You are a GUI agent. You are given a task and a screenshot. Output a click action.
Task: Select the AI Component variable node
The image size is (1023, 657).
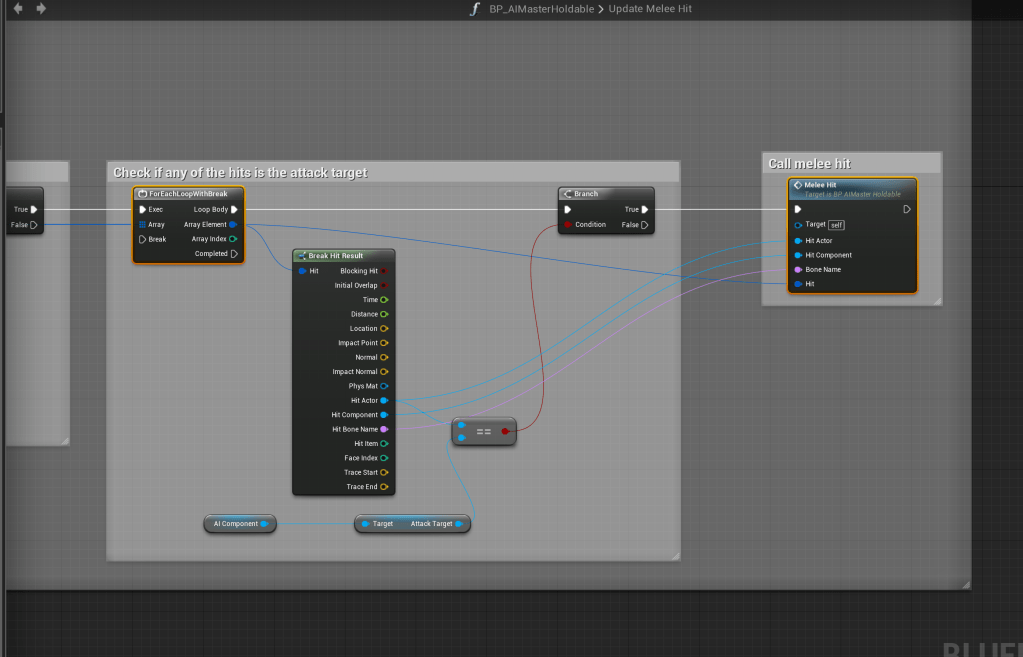click(236, 524)
